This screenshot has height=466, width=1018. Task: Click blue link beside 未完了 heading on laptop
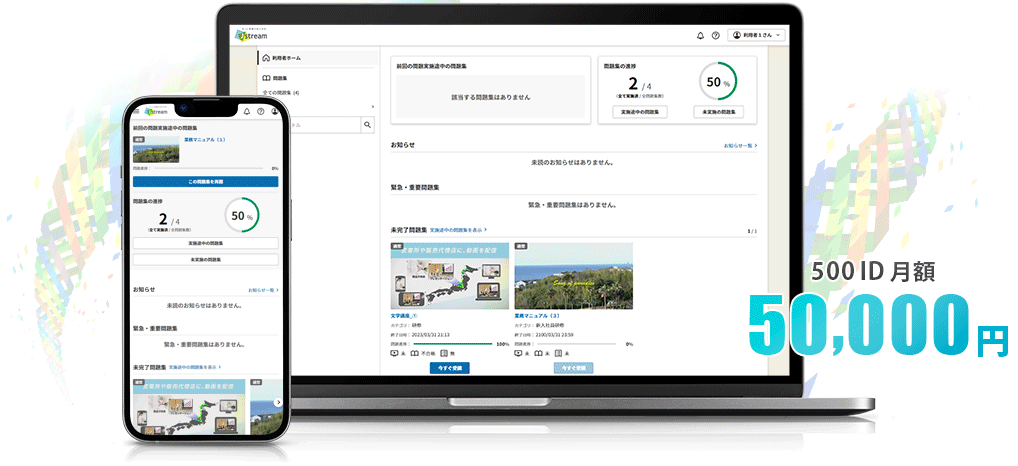(458, 230)
